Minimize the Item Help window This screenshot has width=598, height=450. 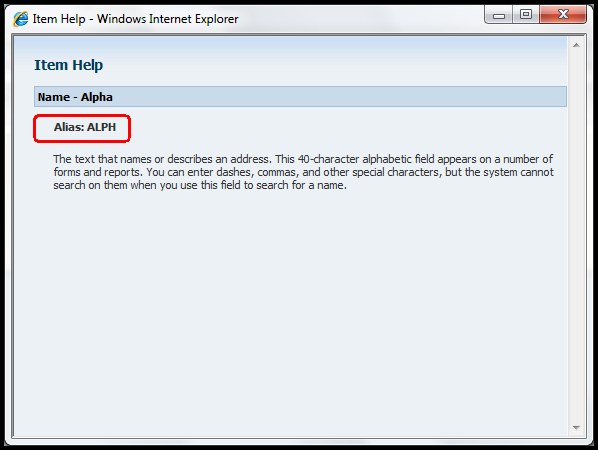tap(498, 15)
